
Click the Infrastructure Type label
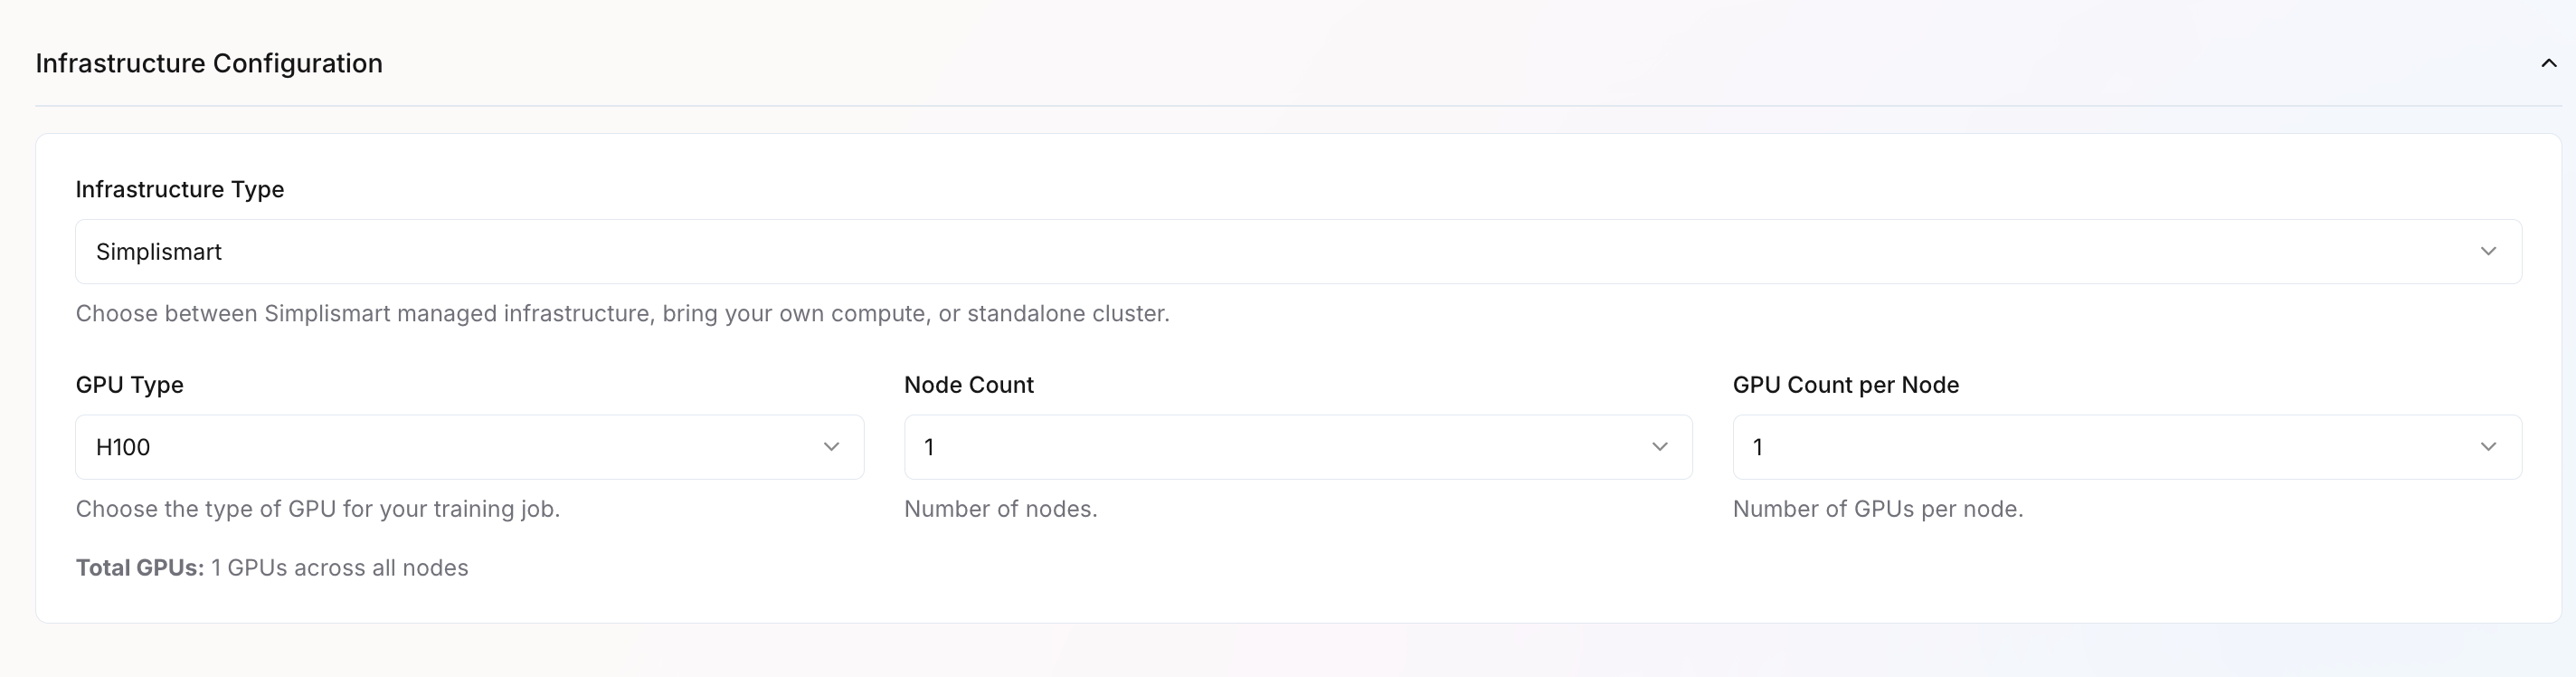pyautogui.click(x=179, y=189)
